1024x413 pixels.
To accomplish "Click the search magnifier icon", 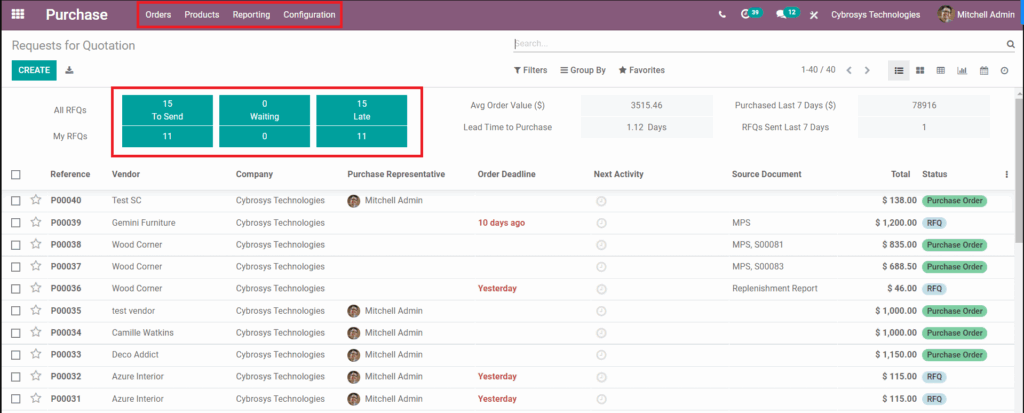I will (x=1010, y=44).
